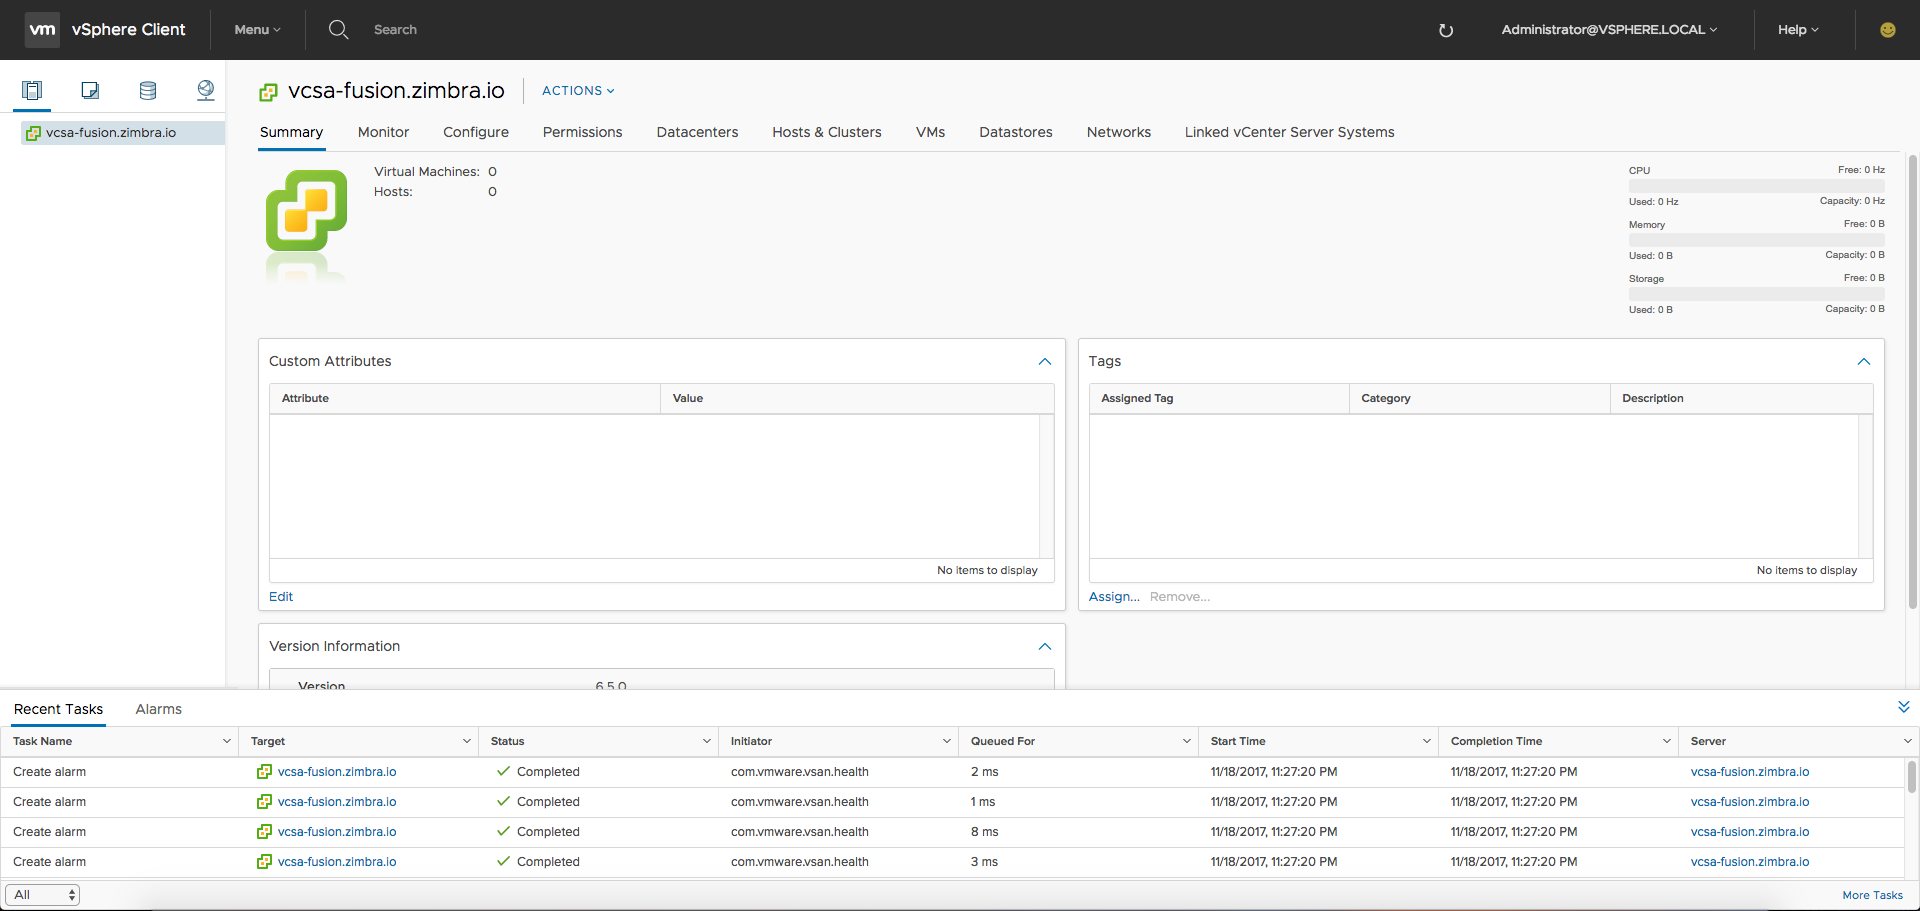Open the ACTIONS dropdown

point(578,91)
